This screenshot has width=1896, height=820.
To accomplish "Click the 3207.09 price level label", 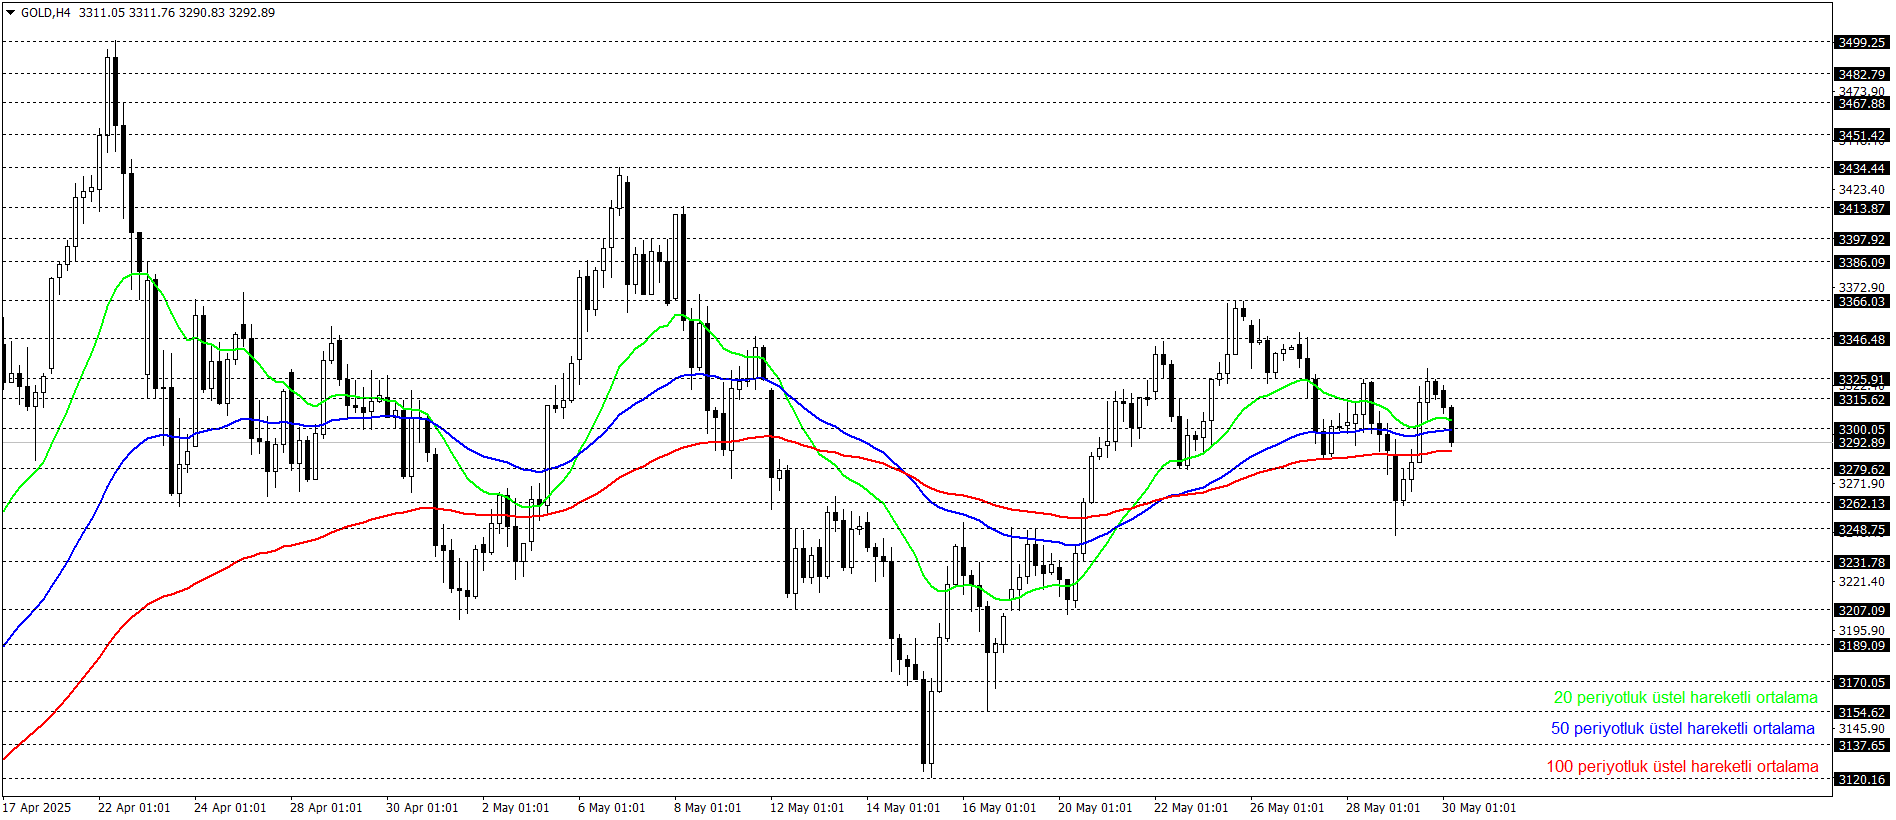I will coord(1861,610).
